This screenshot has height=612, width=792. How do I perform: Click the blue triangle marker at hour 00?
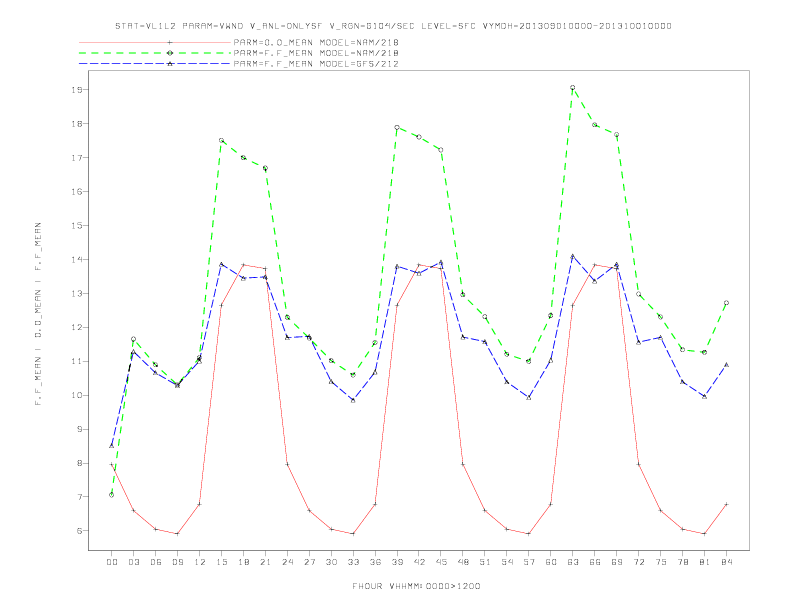(x=111, y=446)
